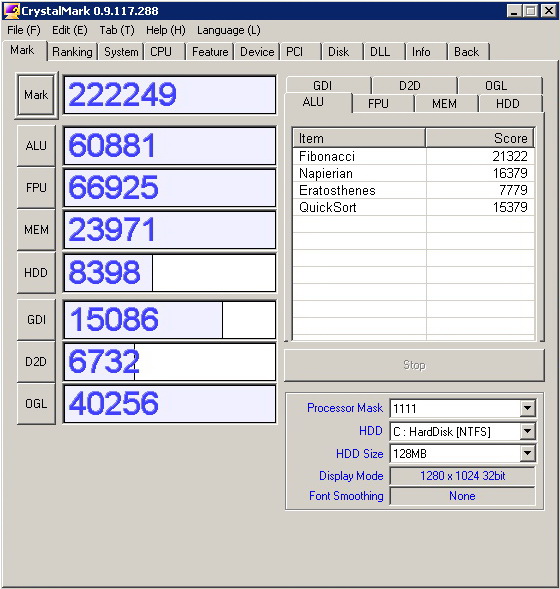Image resolution: width=560 pixels, height=589 pixels.
Task: Minimize the CrystalMark window
Action: [x=513, y=11]
